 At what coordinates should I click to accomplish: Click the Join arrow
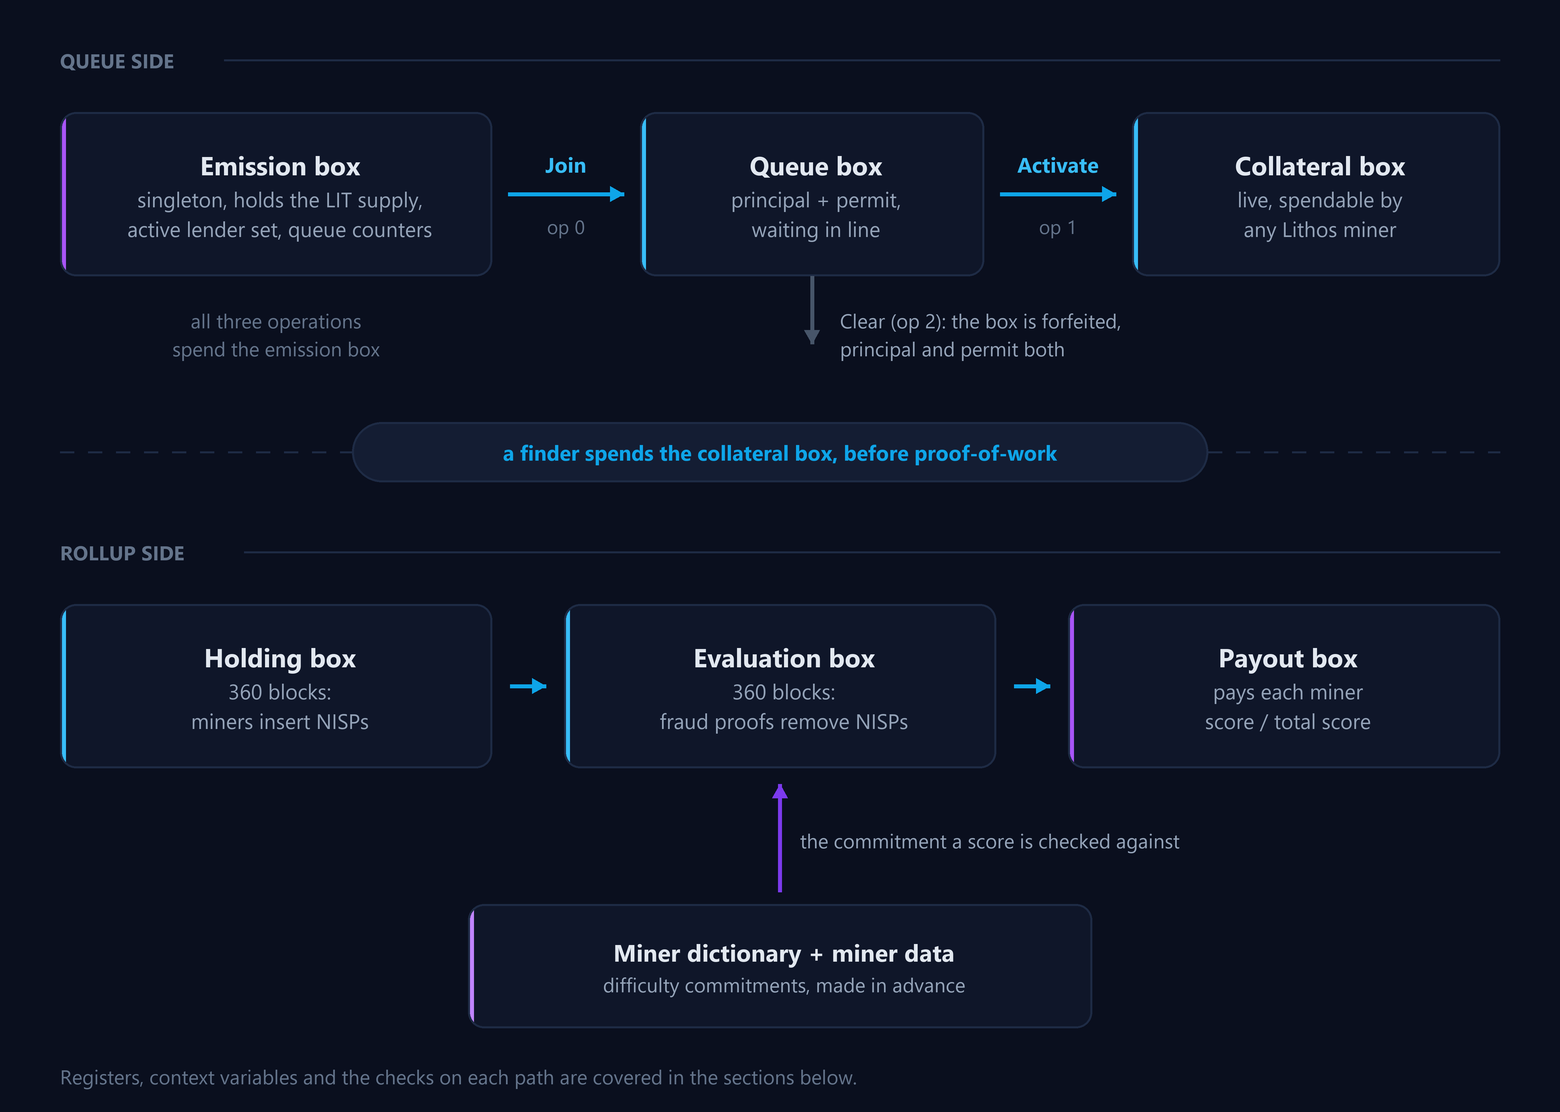tap(566, 194)
